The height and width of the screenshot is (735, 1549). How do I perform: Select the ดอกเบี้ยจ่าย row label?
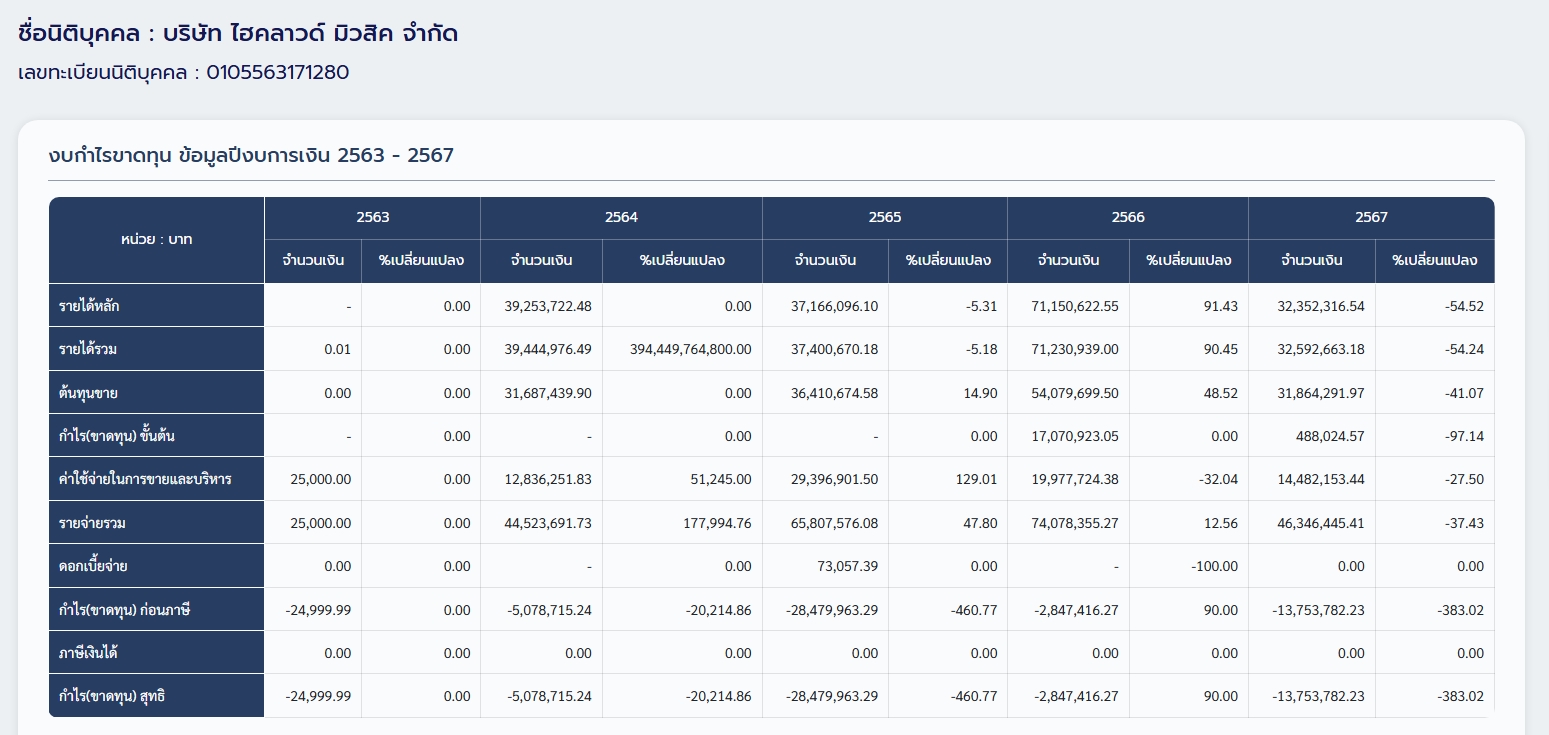pyautogui.click(x=93, y=566)
